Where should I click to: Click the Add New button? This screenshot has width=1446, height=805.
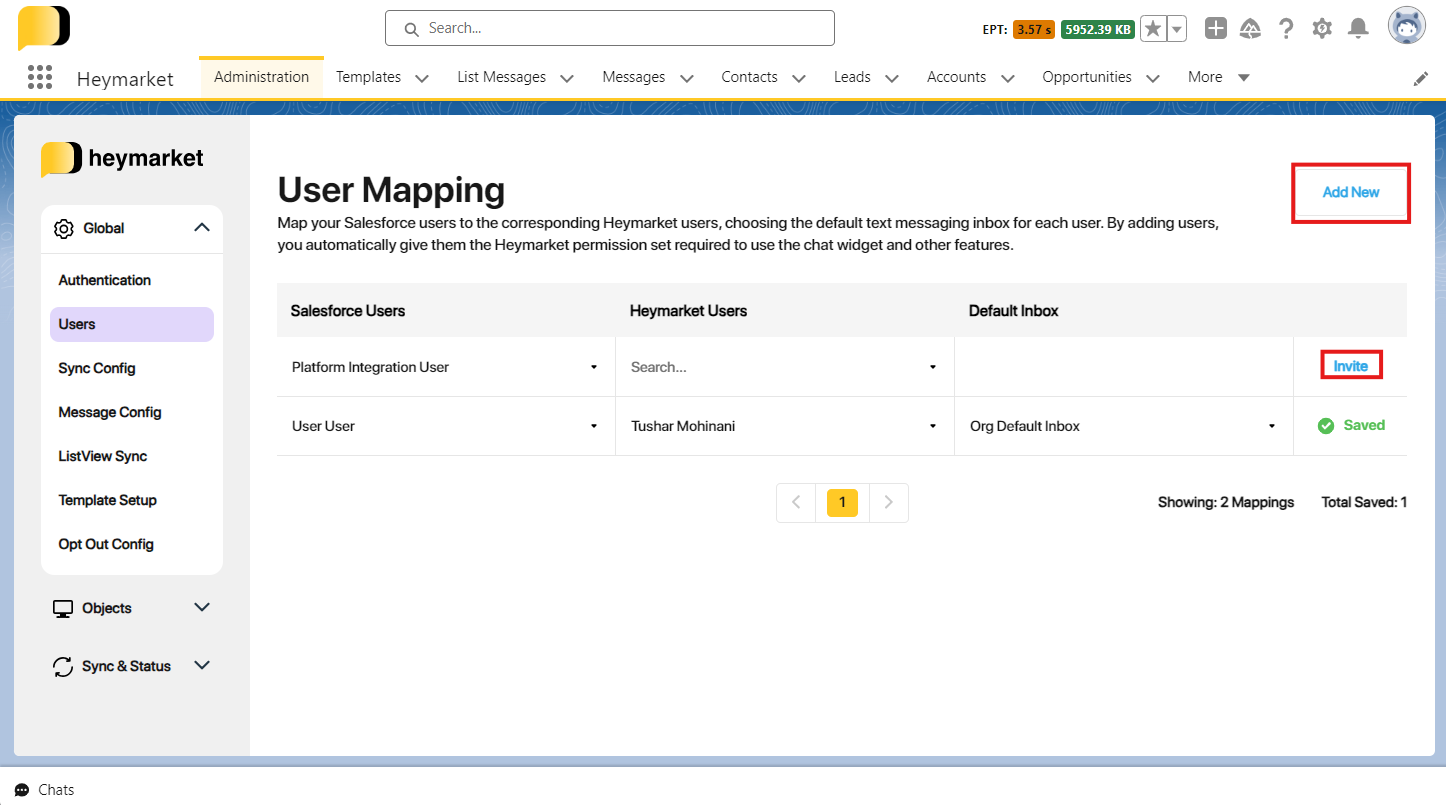click(x=1351, y=193)
